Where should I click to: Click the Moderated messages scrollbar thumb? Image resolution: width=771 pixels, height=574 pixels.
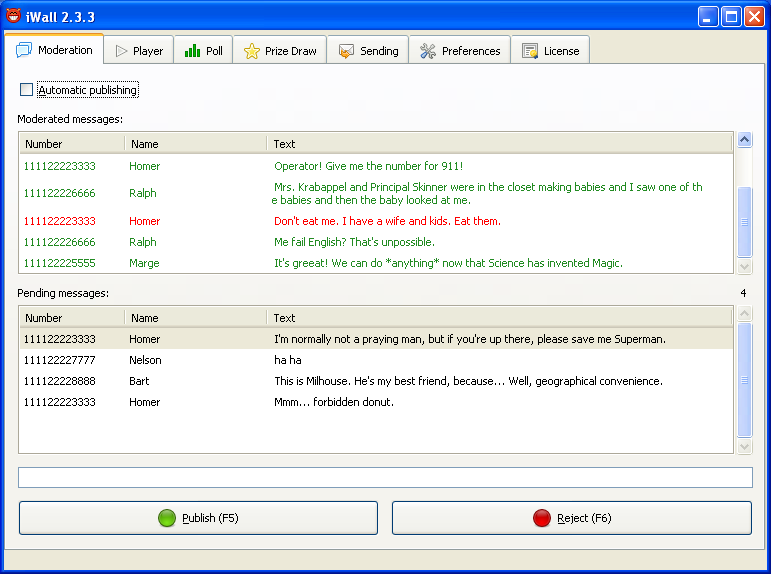coord(744,222)
